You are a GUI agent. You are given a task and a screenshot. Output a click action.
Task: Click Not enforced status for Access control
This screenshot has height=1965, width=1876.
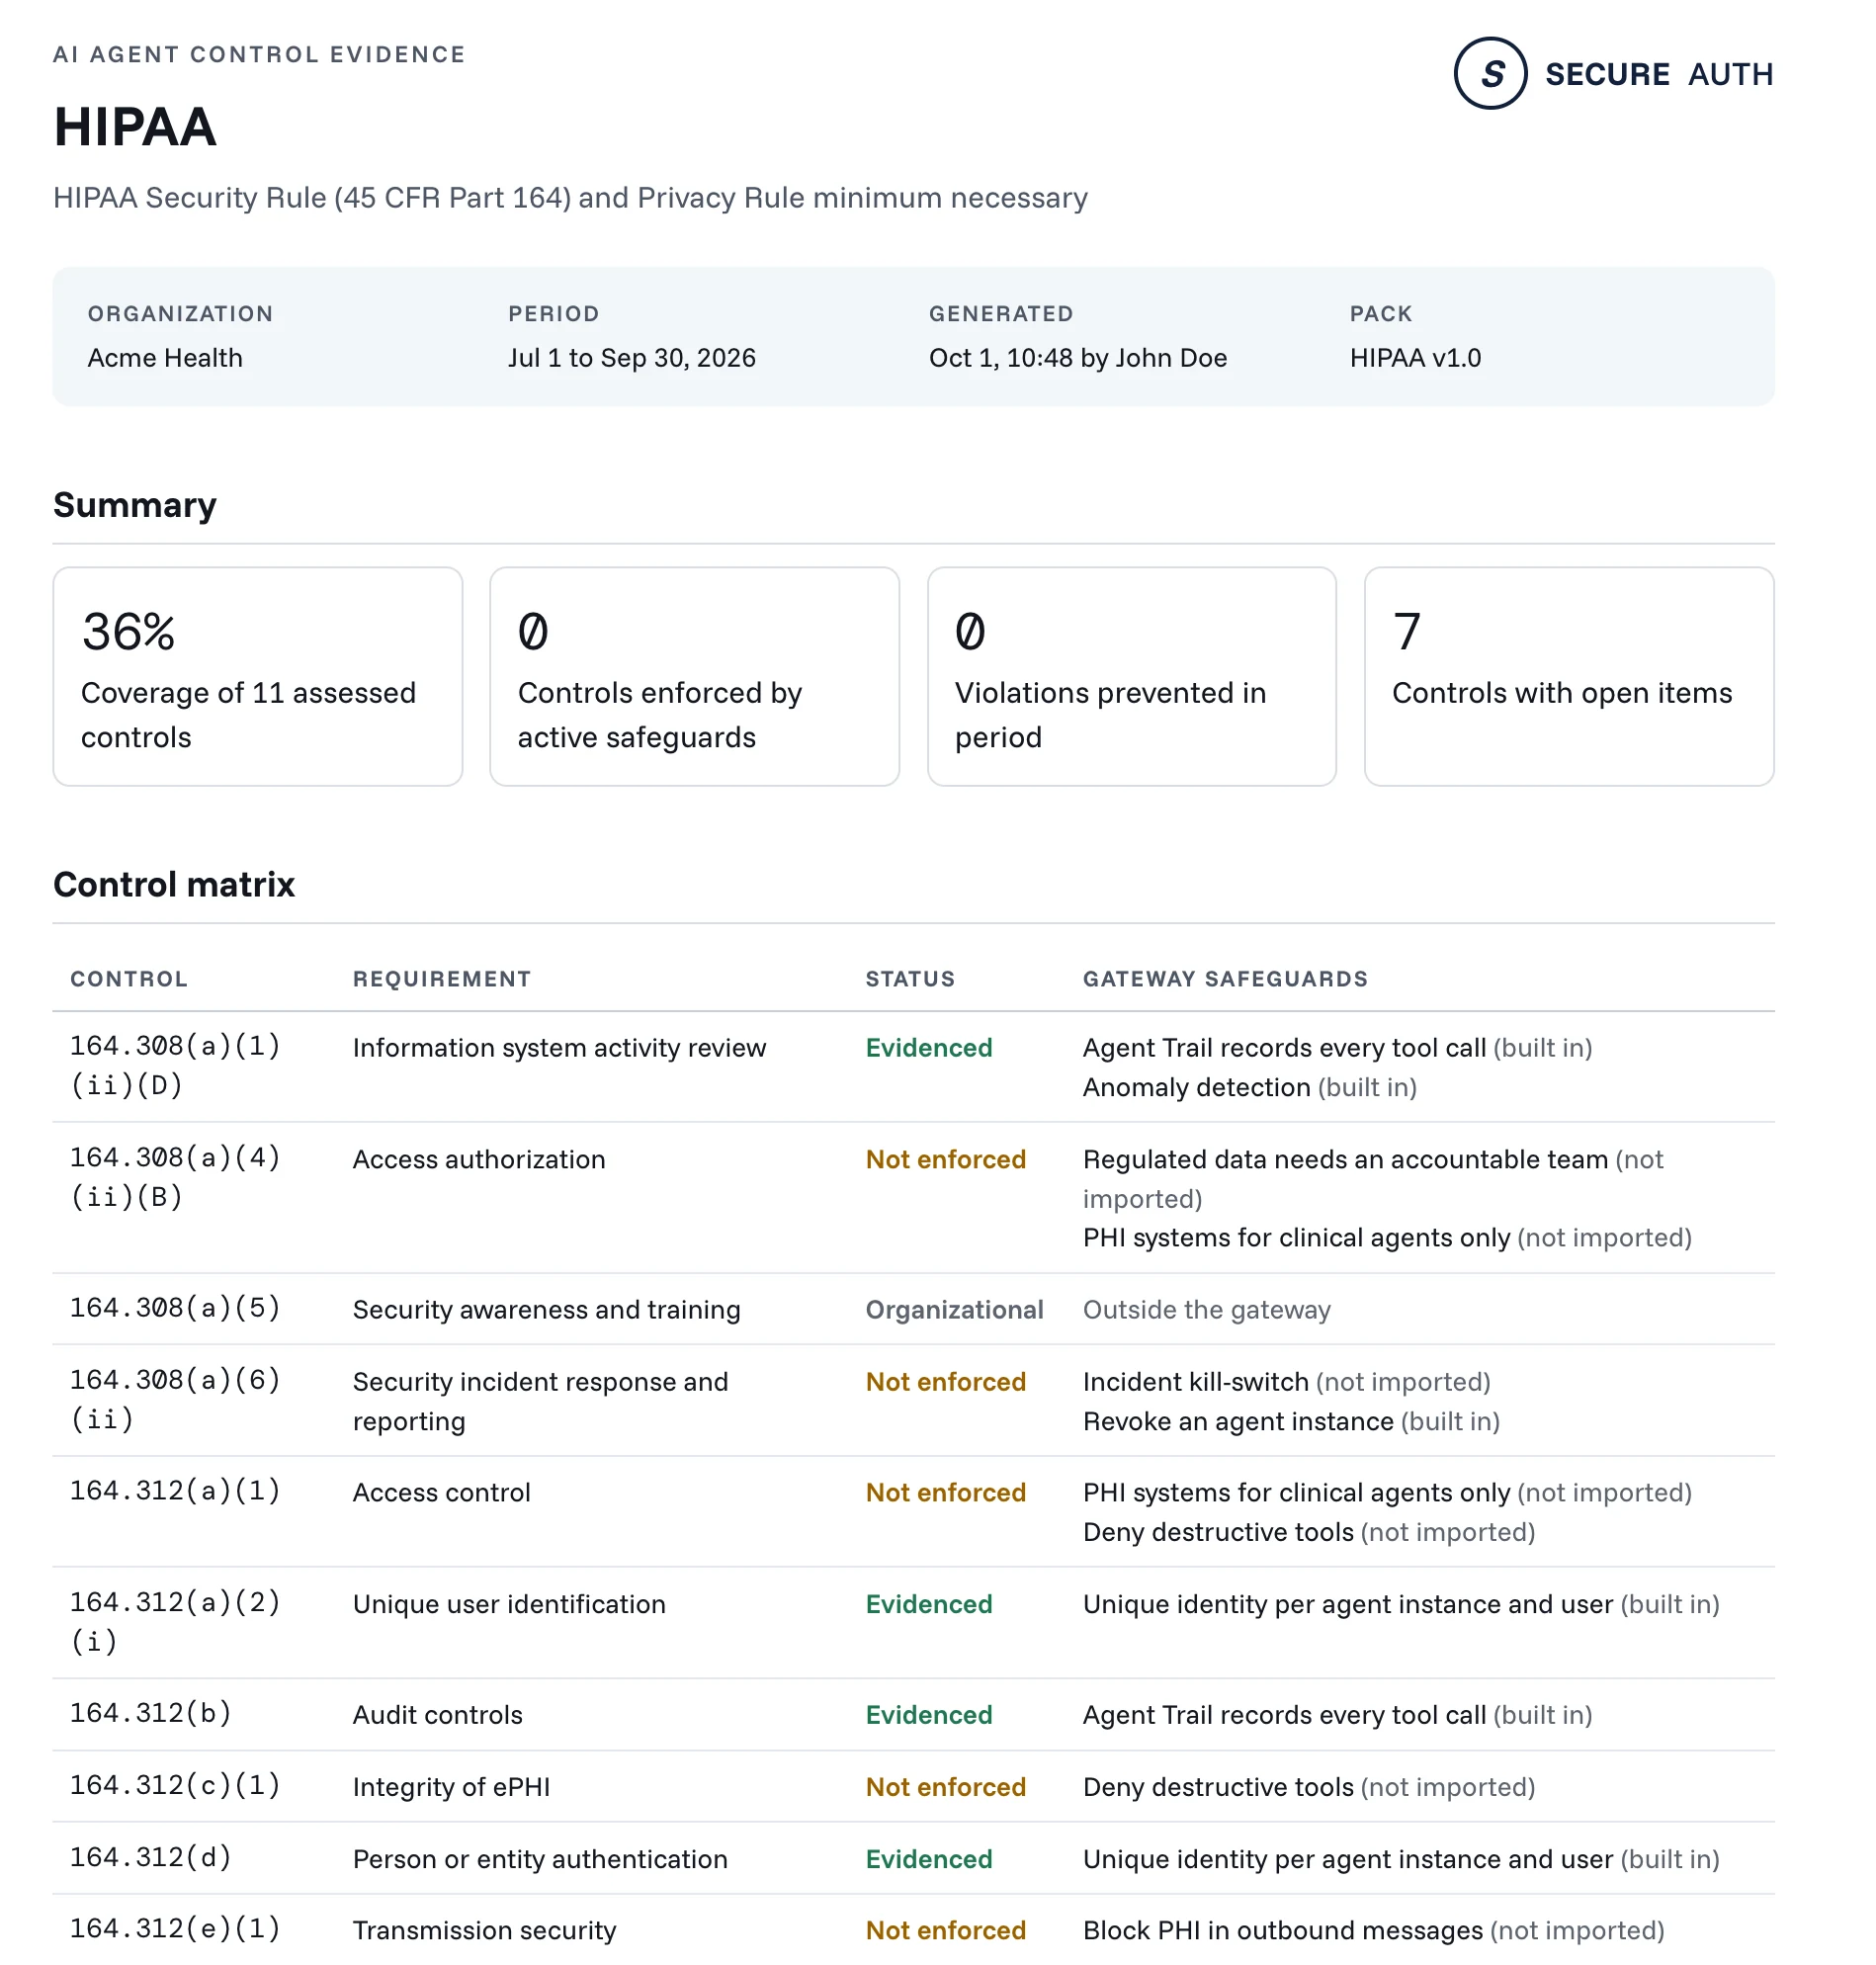(945, 1492)
